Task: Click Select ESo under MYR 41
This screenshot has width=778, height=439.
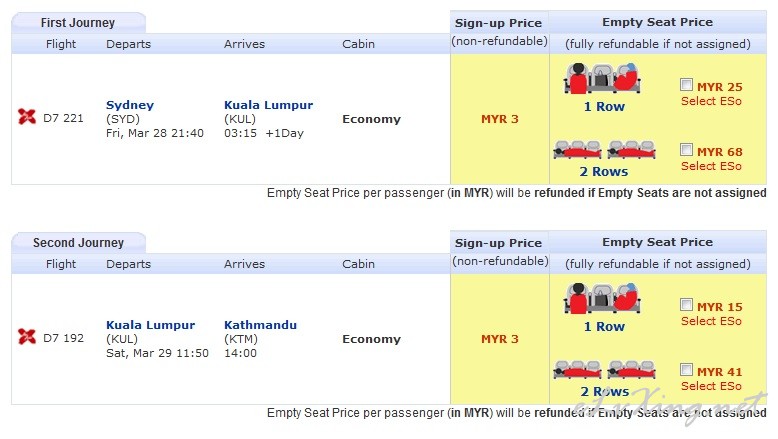Action: (711, 386)
